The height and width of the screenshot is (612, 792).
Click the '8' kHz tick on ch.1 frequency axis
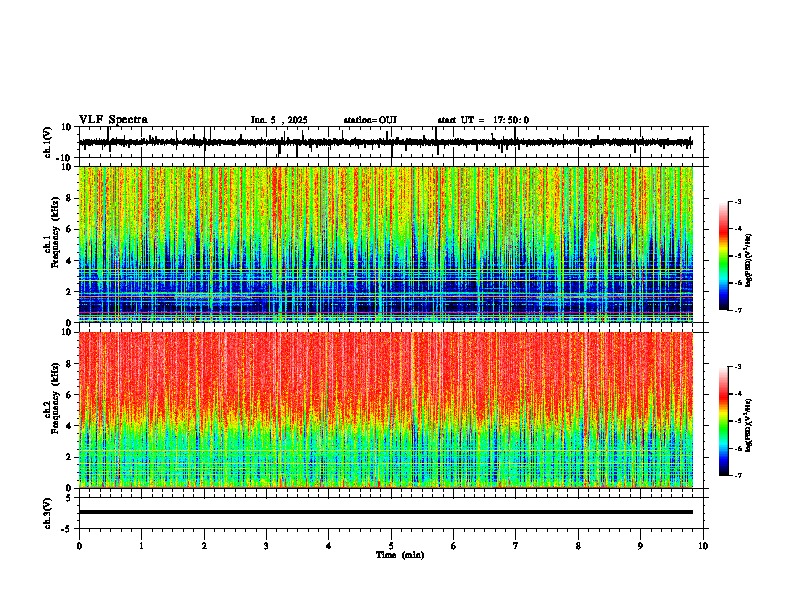pos(69,198)
